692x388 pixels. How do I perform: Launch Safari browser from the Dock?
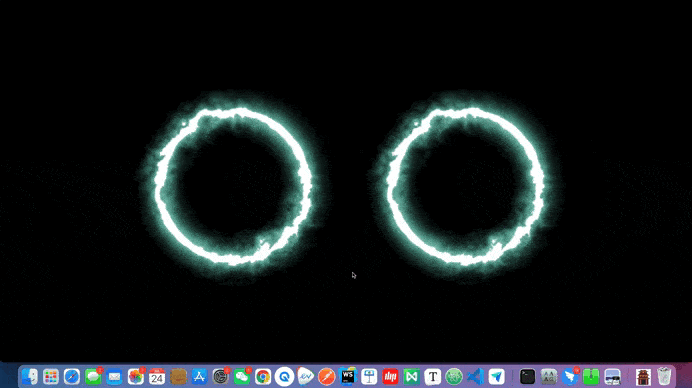coord(71,377)
